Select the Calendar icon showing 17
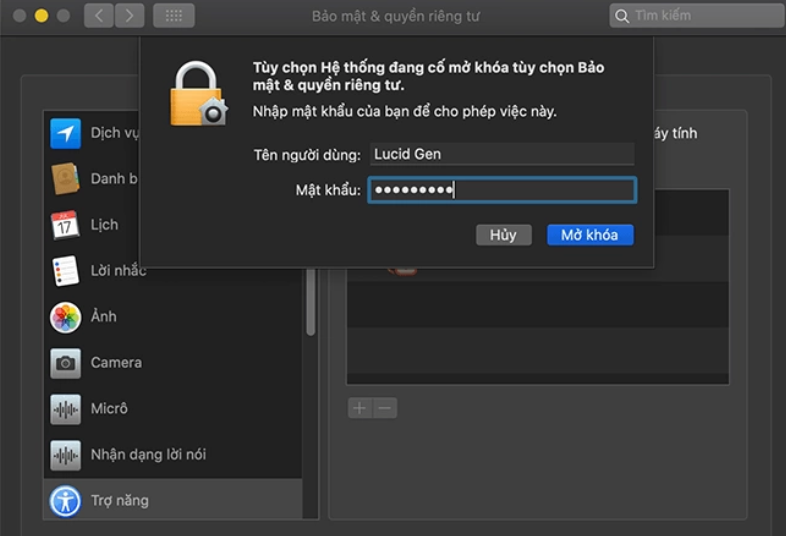 coord(65,225)
